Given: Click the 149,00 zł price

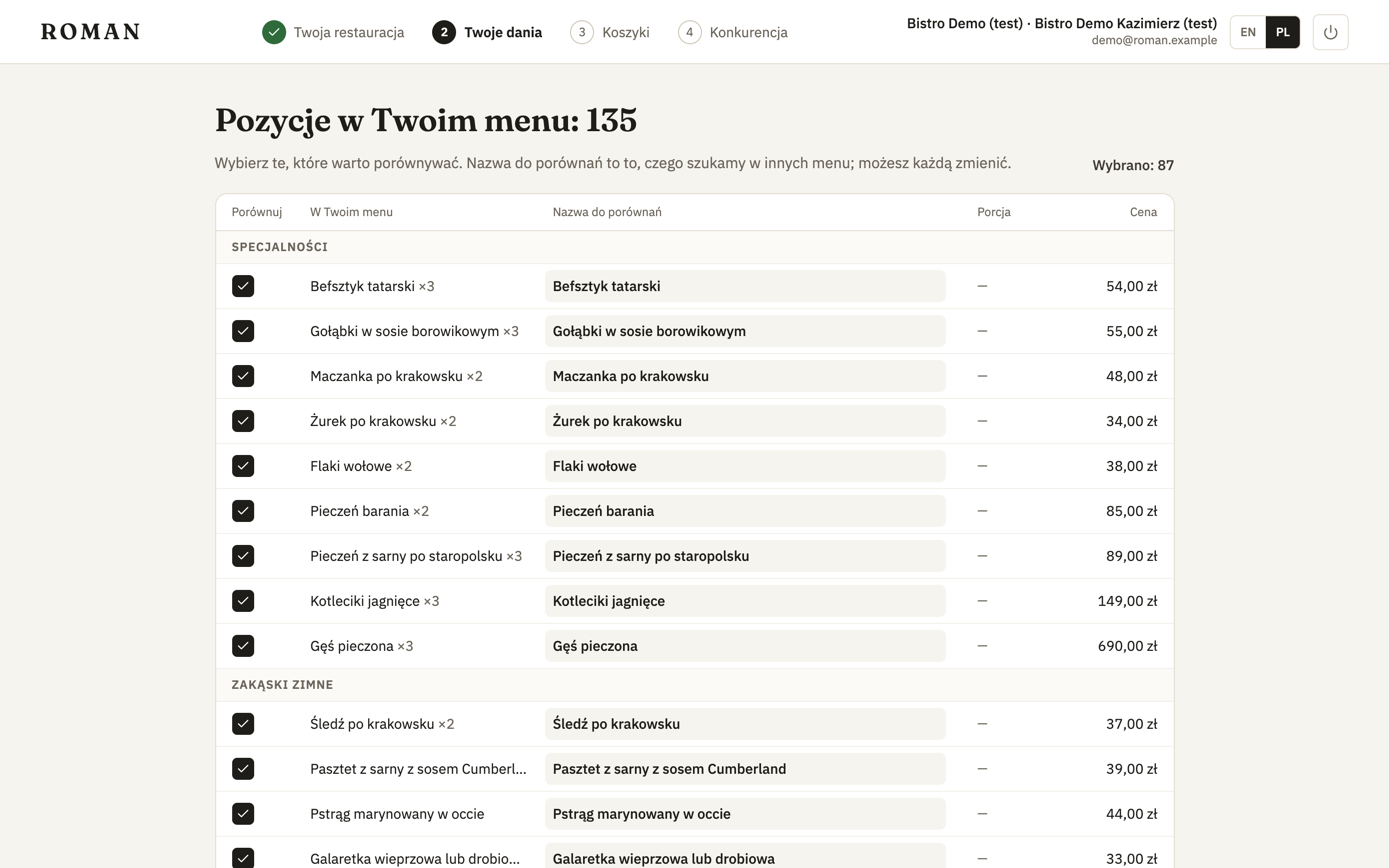Looking at the screenshot, I should pos(1127,601).
